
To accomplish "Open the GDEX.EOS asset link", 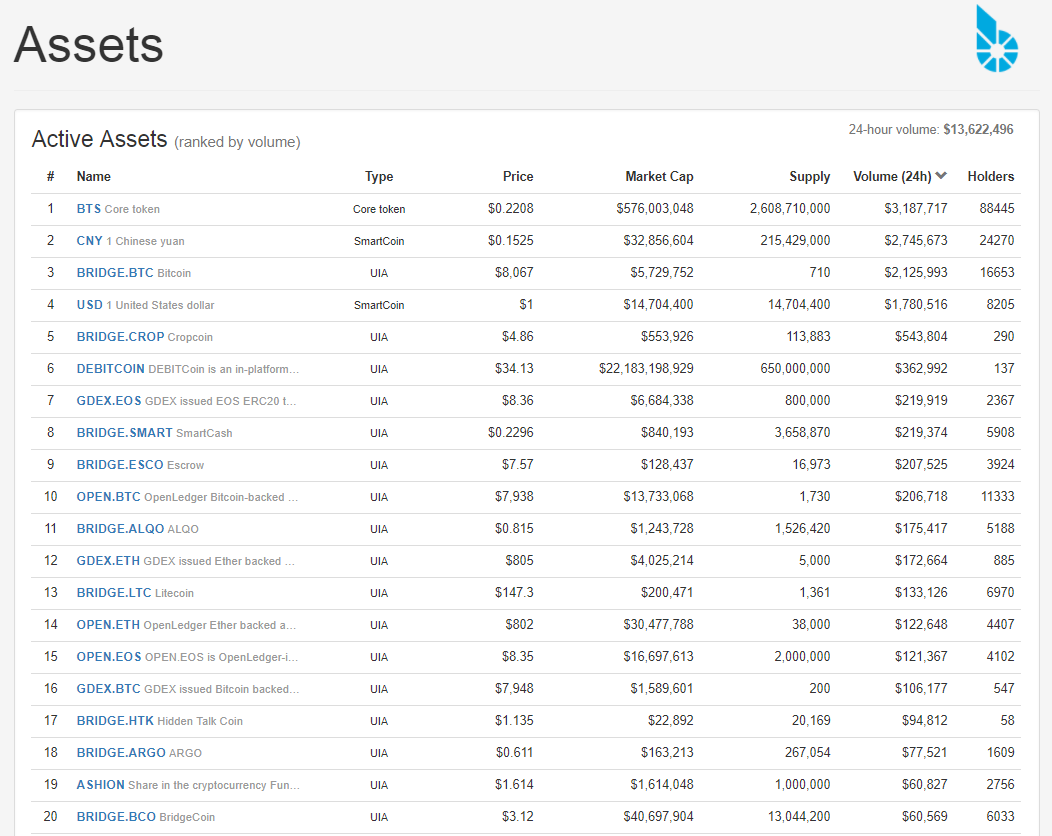I will pos(109,401).
